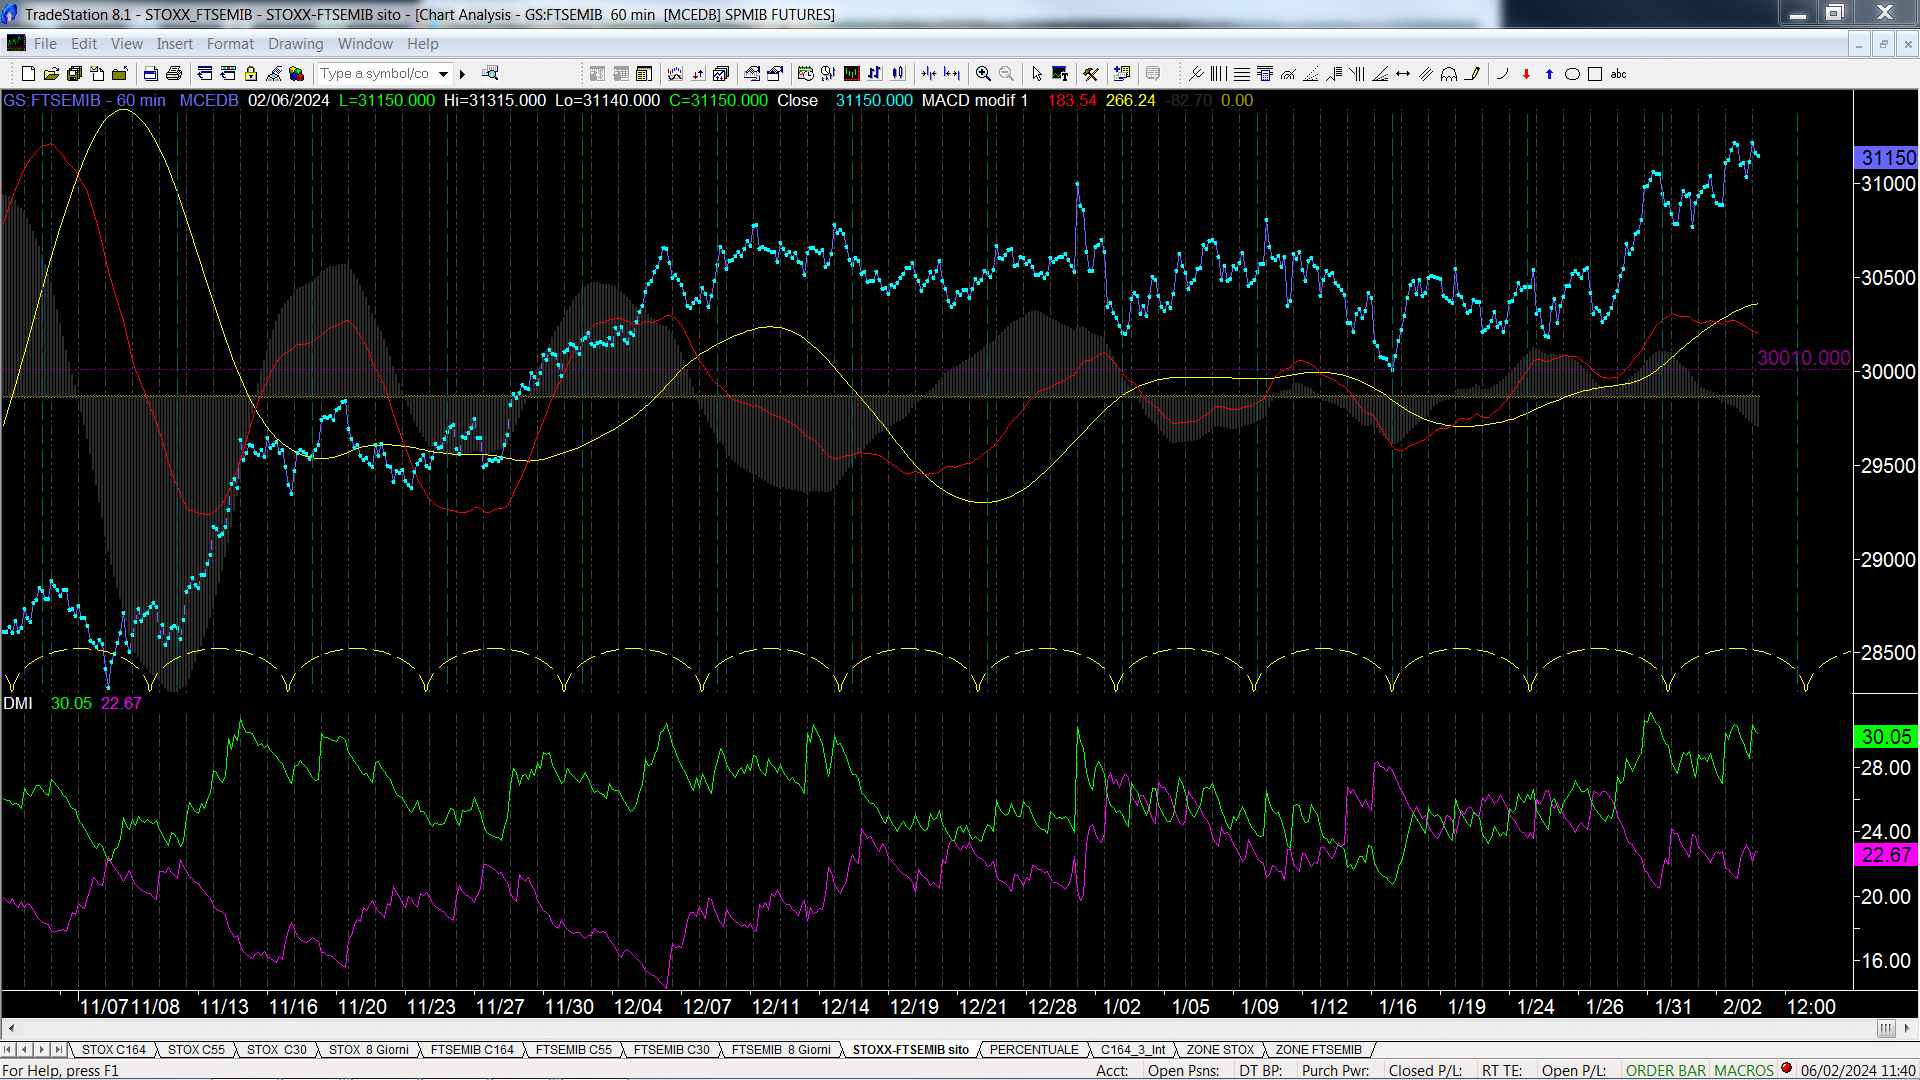Switch to the FTSEMIB 8 Giorni tab
This screenshot has width=1920, height=1080.
(781, 1049)
